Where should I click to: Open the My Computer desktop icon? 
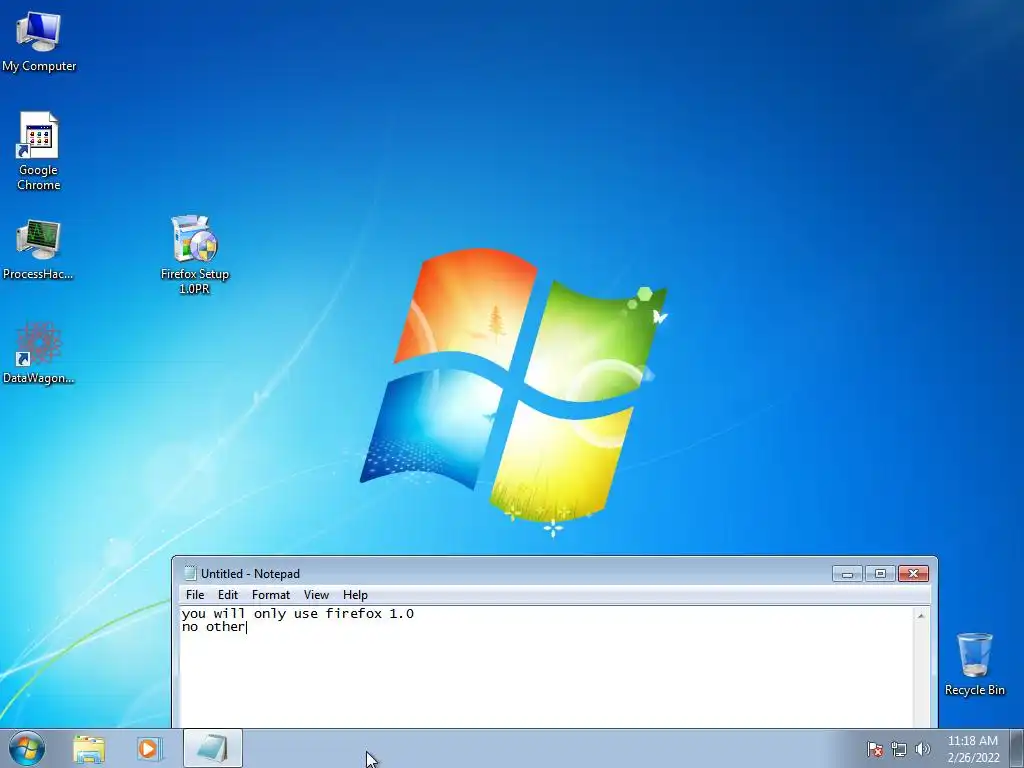click(39, 42)
